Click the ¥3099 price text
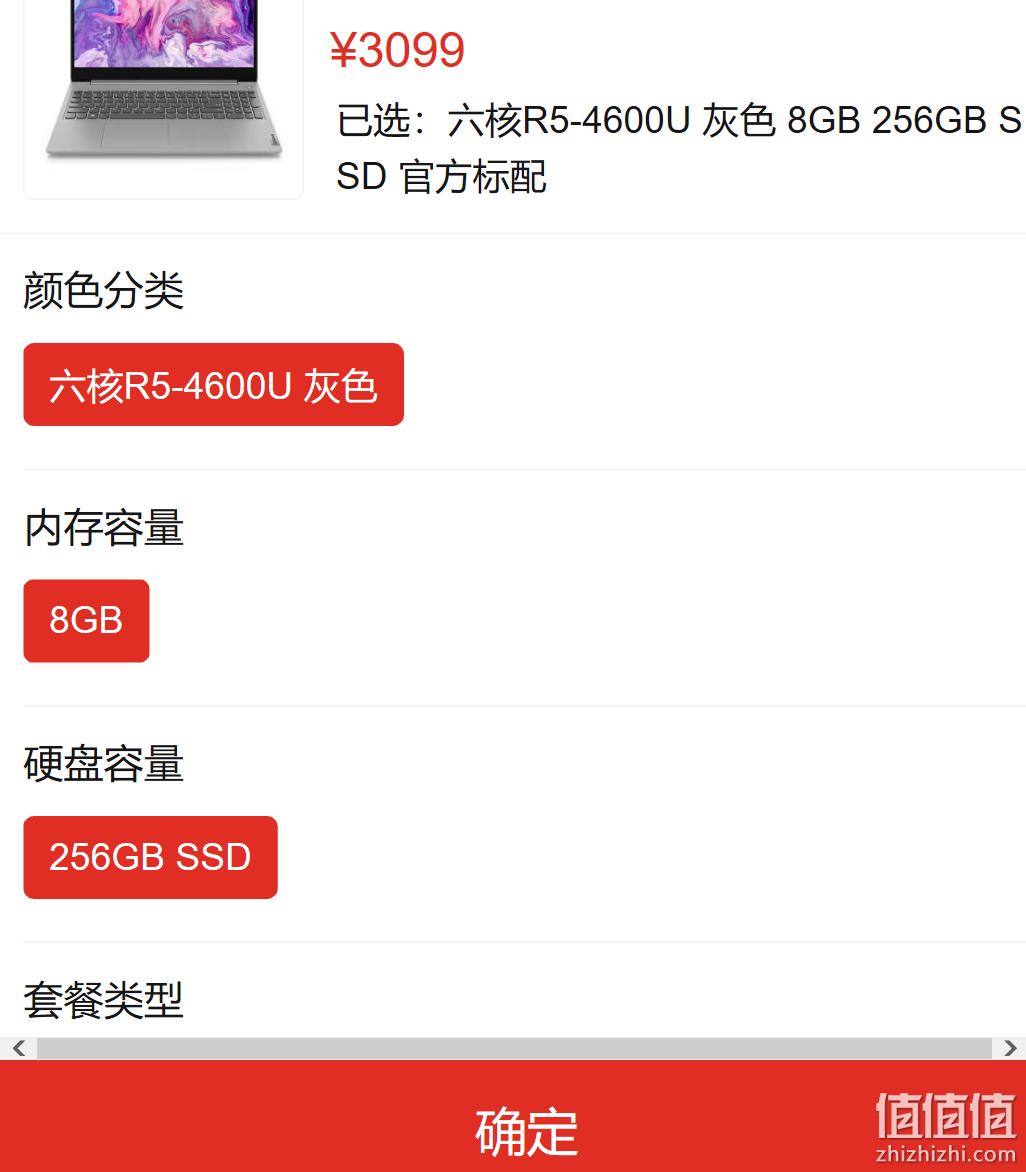 tap(398, 50)
